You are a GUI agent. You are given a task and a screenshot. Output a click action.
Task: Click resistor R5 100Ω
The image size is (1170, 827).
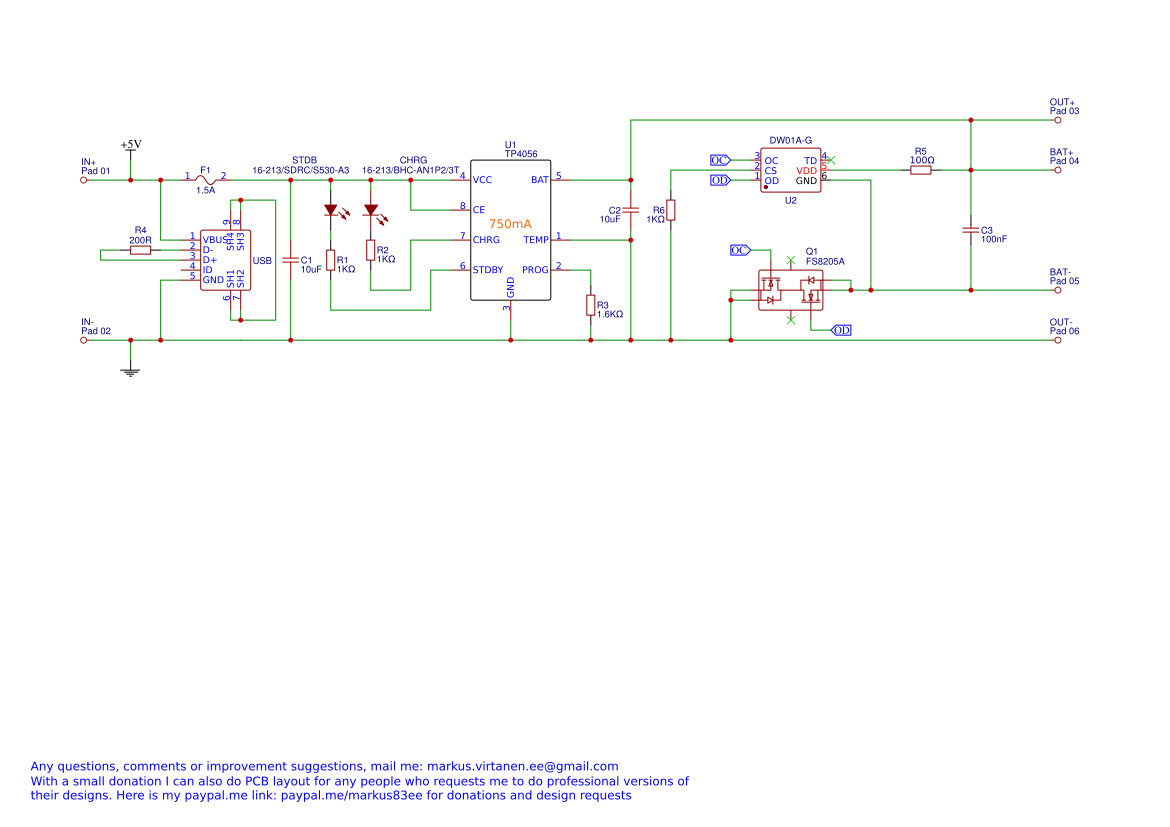point(921,170)
